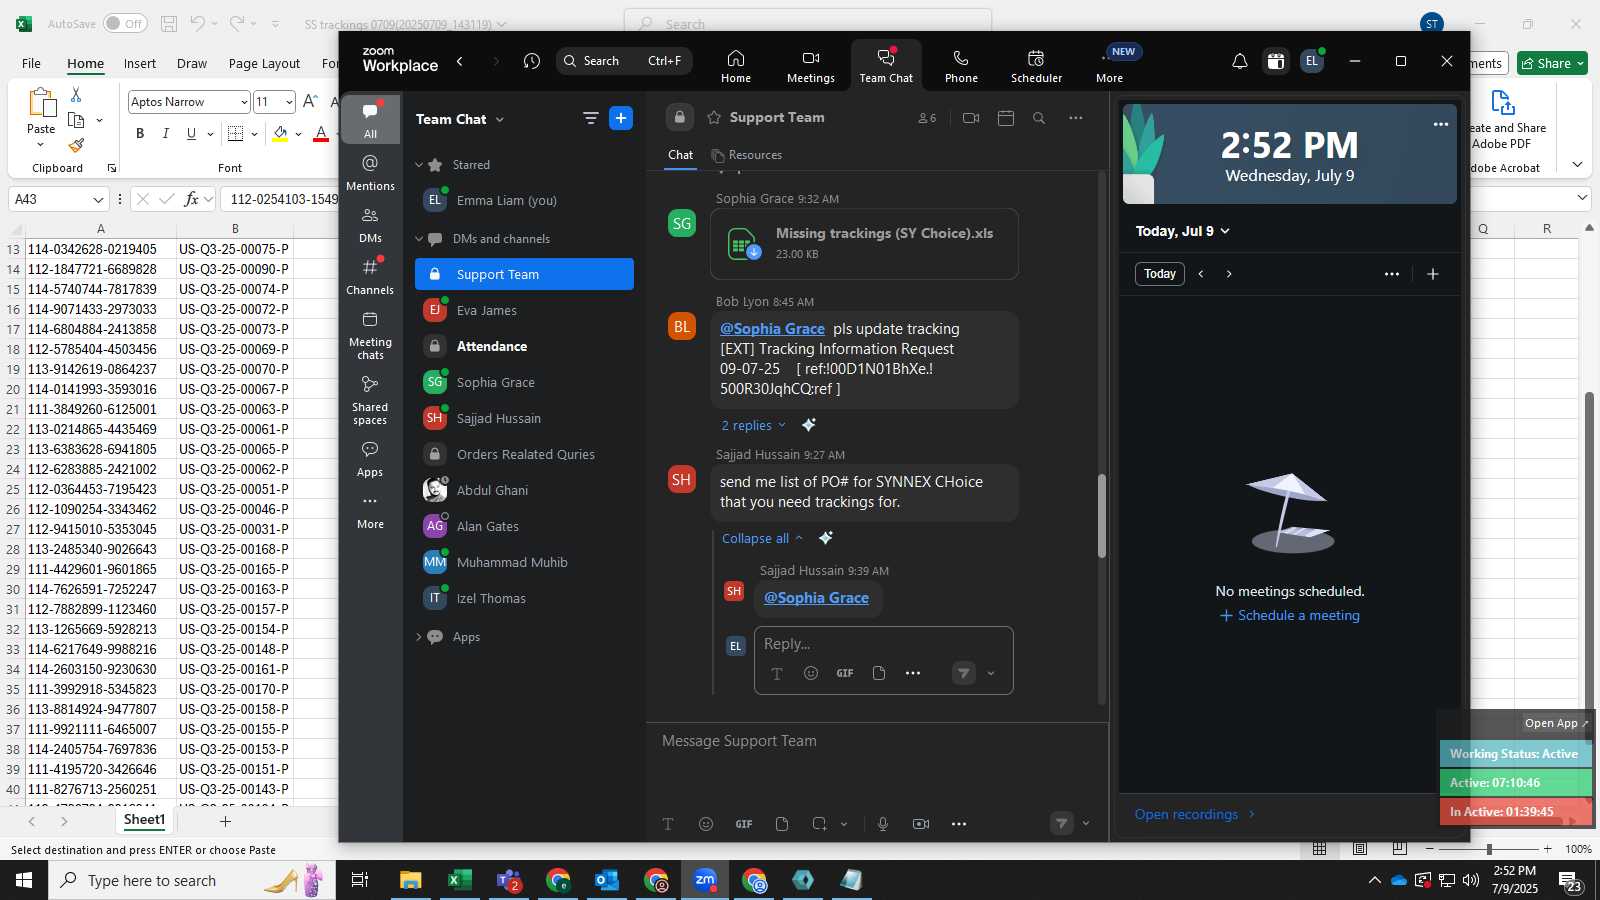Toggle Bold in Excel ribbon
This screenshot has height=900, width=1600.
140,134
